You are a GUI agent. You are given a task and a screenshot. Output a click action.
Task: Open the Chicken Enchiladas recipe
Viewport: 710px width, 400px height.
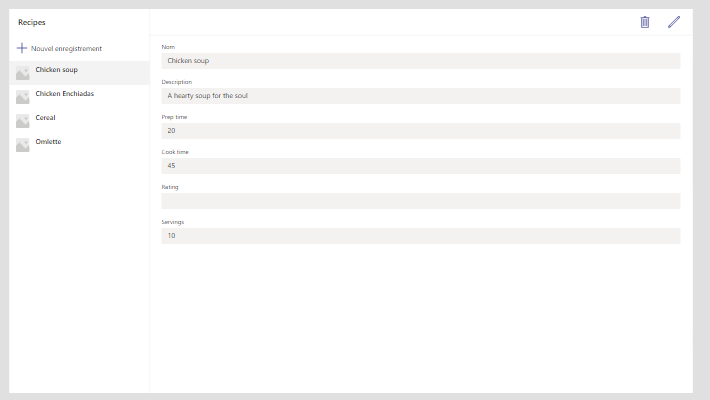[x=79, y=97]
